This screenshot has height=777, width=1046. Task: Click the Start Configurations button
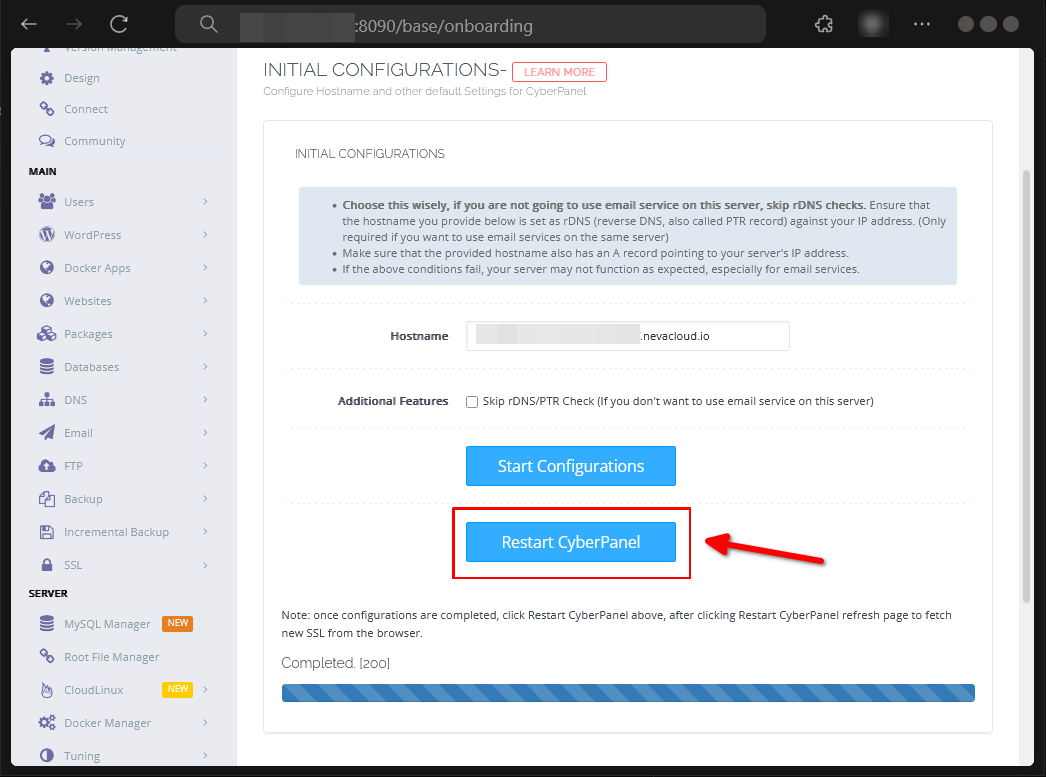(570, 466)
